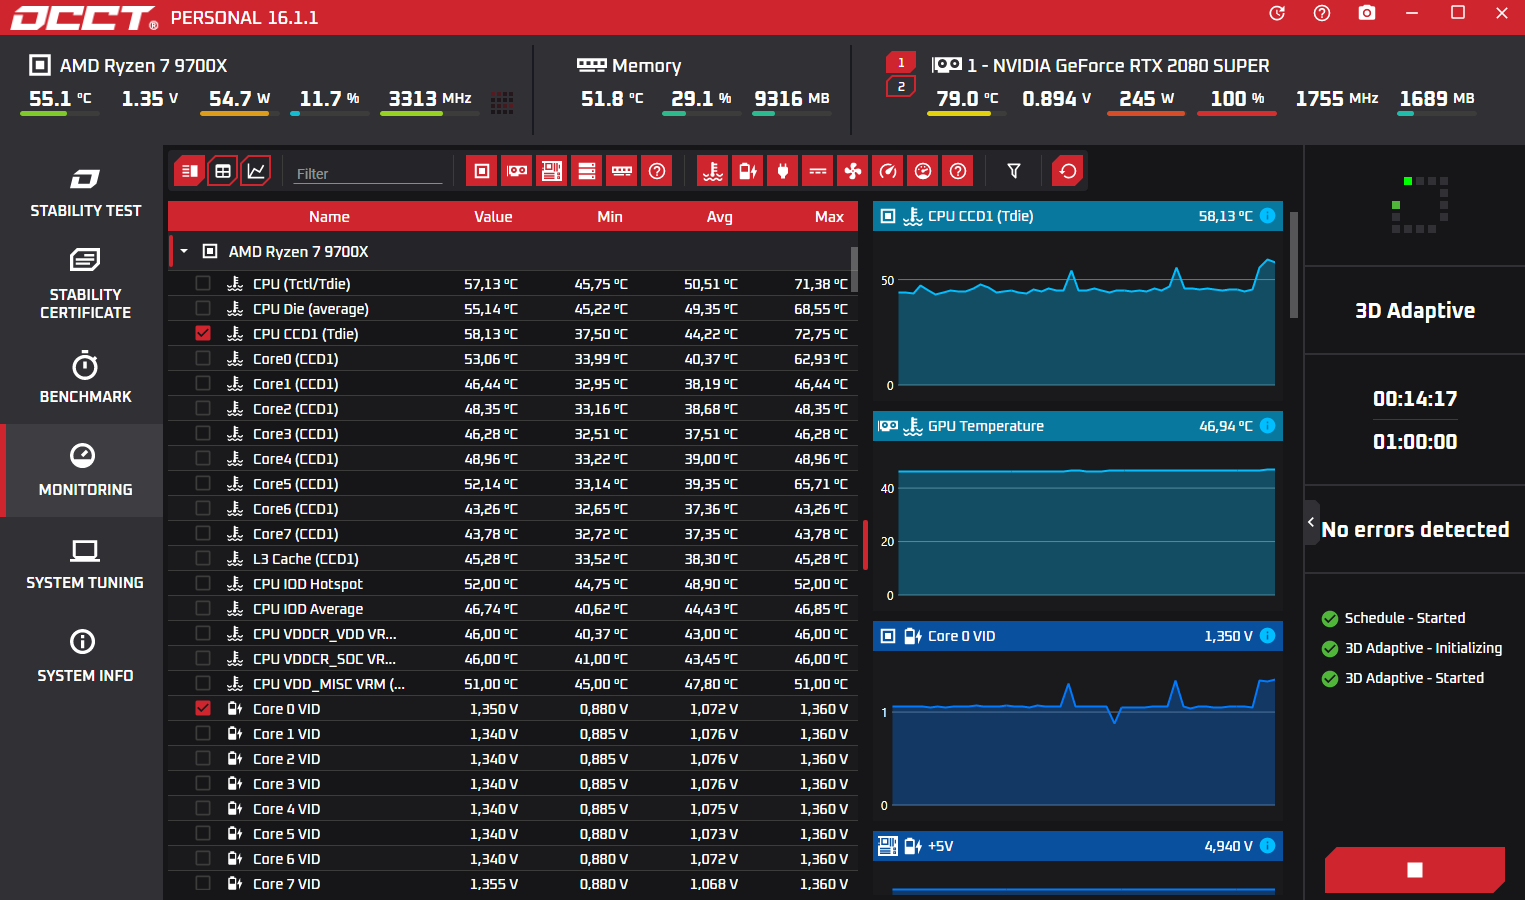Toggle the temperature sensor filter icon
The width and height of the screenshot is (1525, 900).
tap(713, 171)
